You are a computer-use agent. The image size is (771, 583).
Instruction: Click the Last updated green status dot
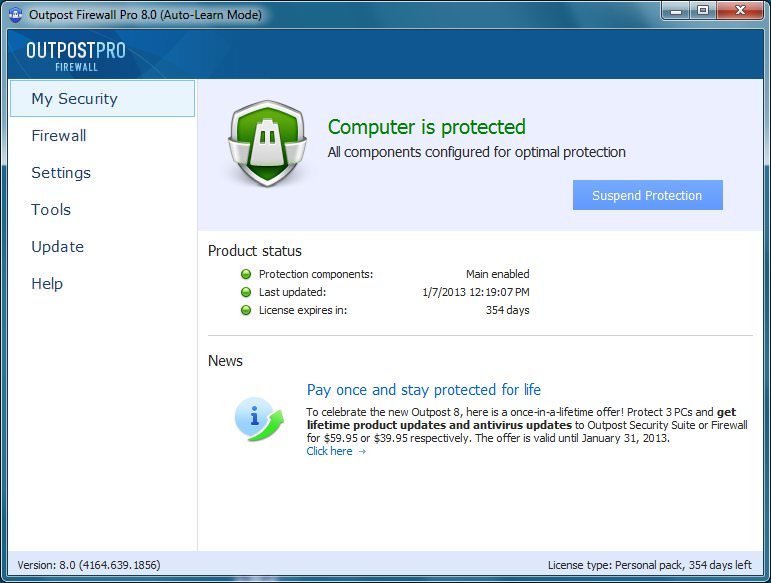[246, 292]
